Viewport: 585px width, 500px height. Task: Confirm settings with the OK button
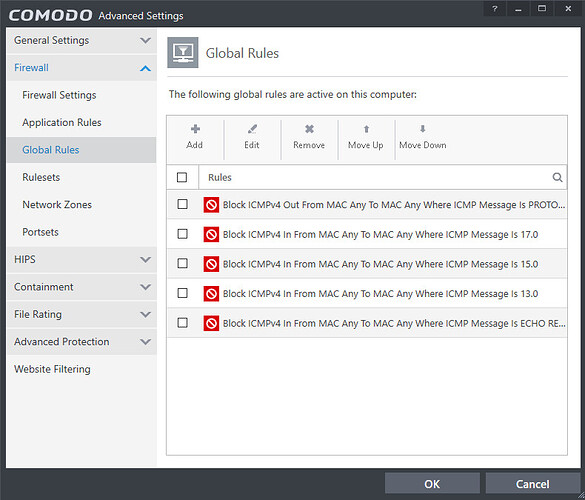pyautogui.click(x=432, y=484)
